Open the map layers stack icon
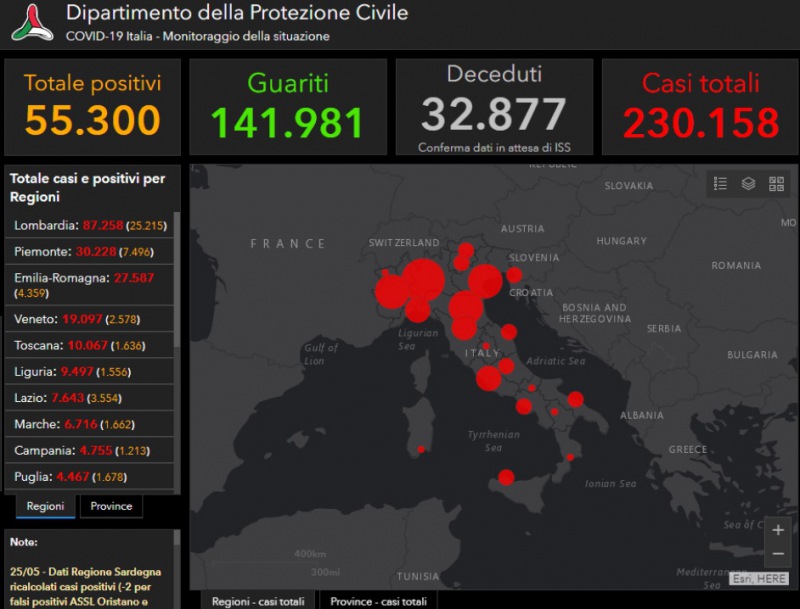 748,184
